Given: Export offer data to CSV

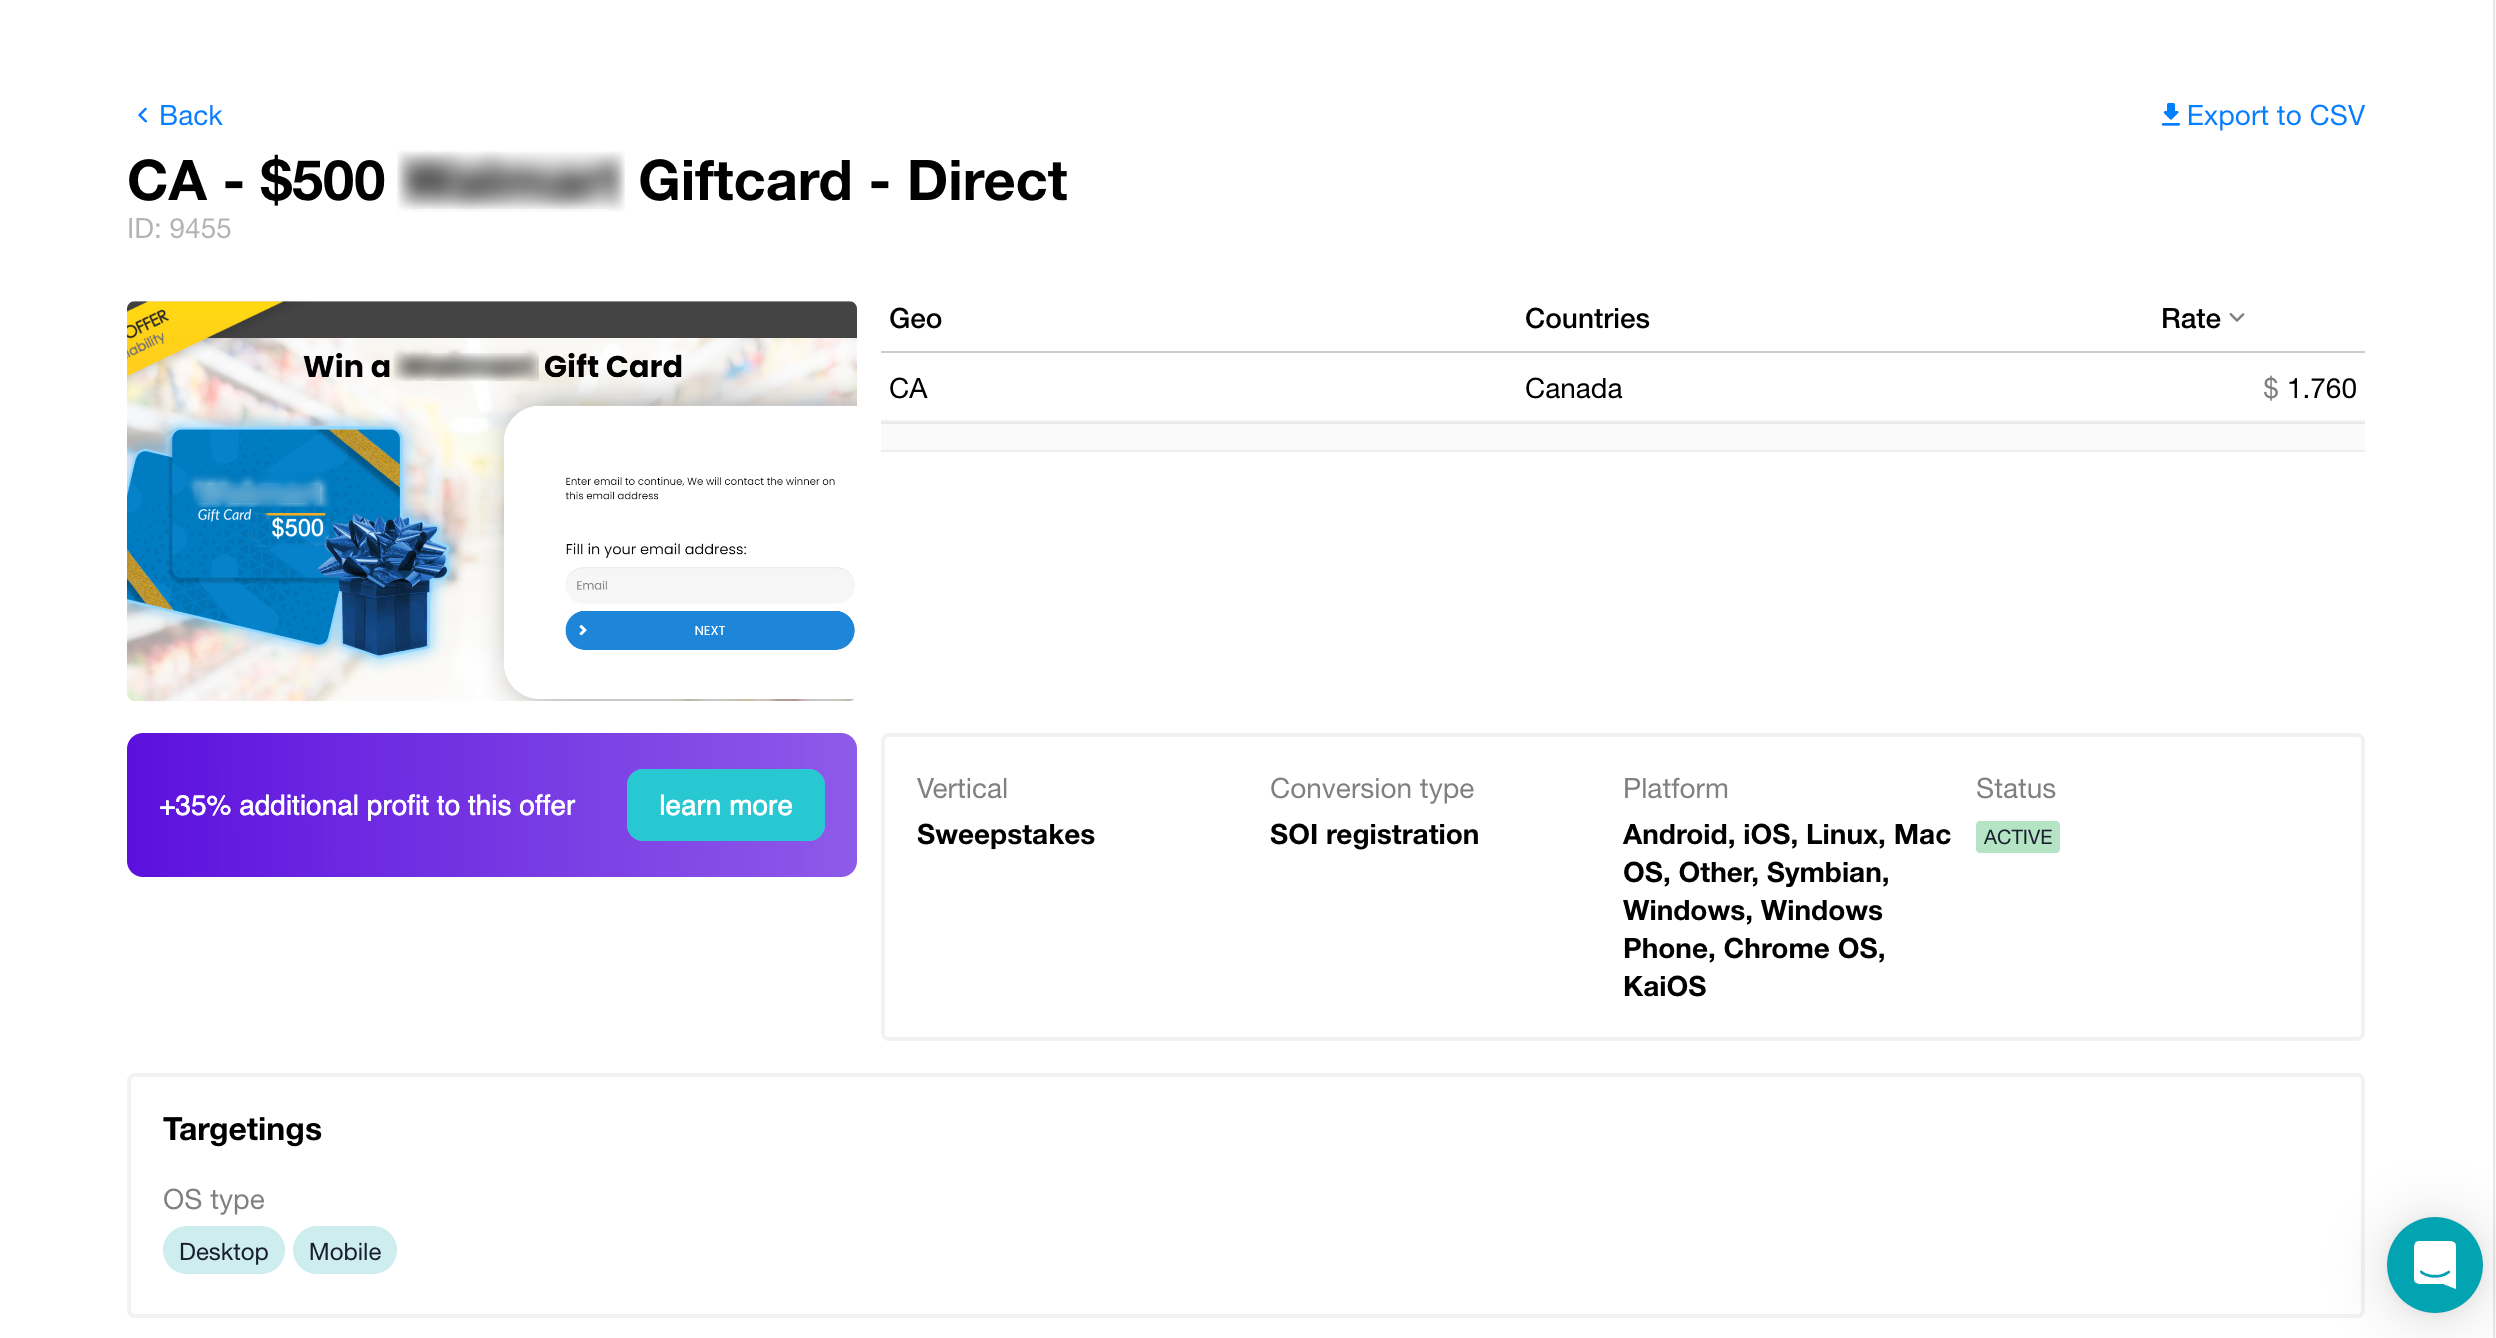Looking at the screenshot, I should pyautogui.click(x=2274, y=116).
